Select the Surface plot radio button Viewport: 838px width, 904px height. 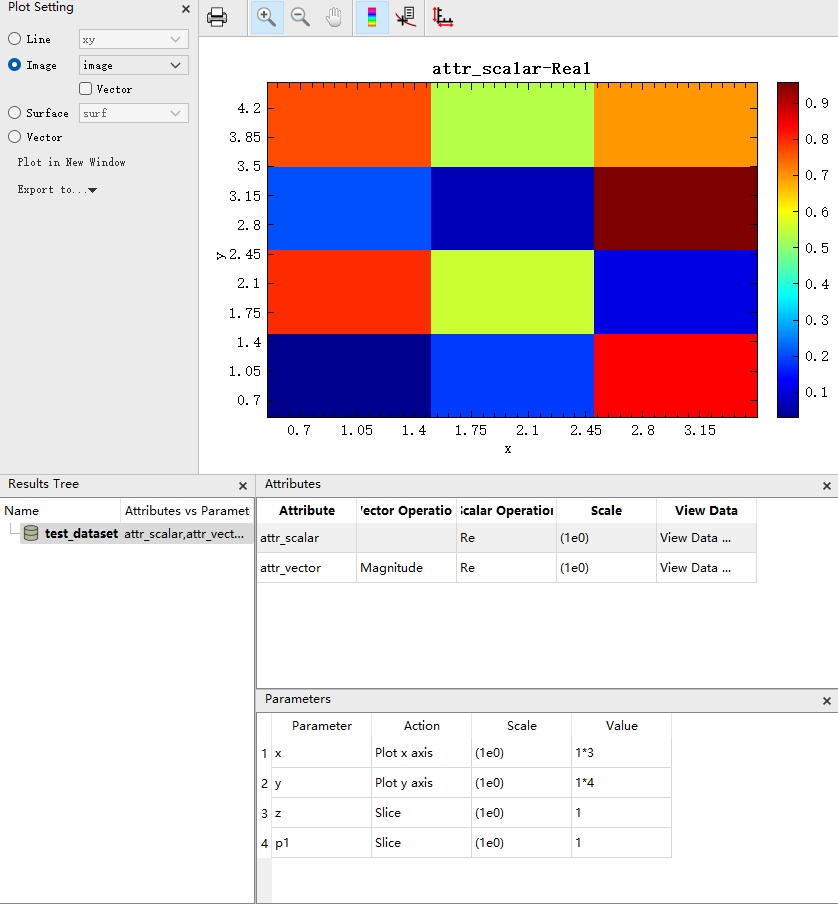point(14,112)
